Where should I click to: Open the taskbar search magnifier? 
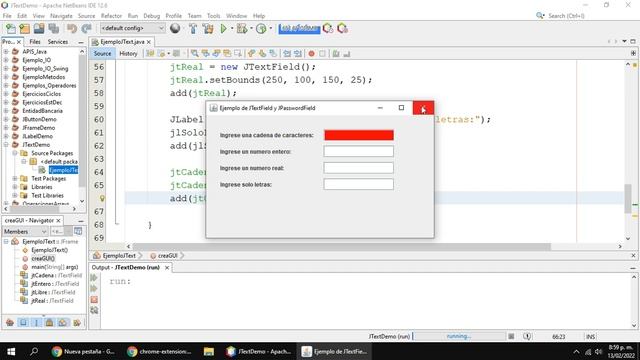(34, 351)
